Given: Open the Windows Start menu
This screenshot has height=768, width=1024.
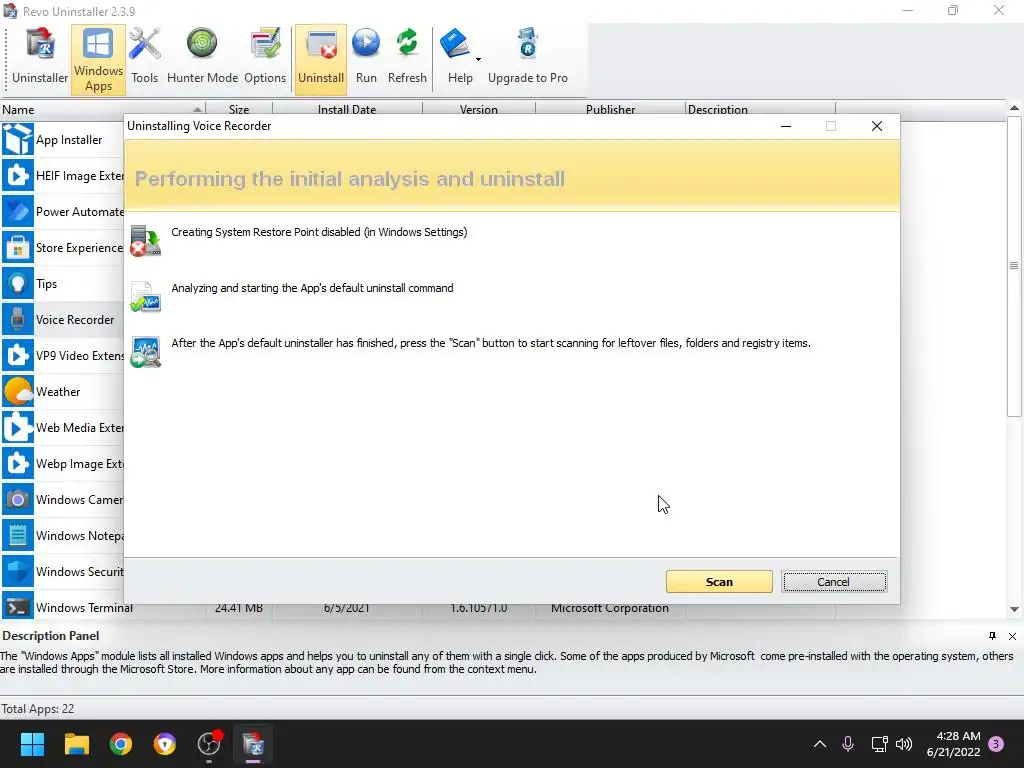Looking at the screenshot, I should [x=32, y=744].
